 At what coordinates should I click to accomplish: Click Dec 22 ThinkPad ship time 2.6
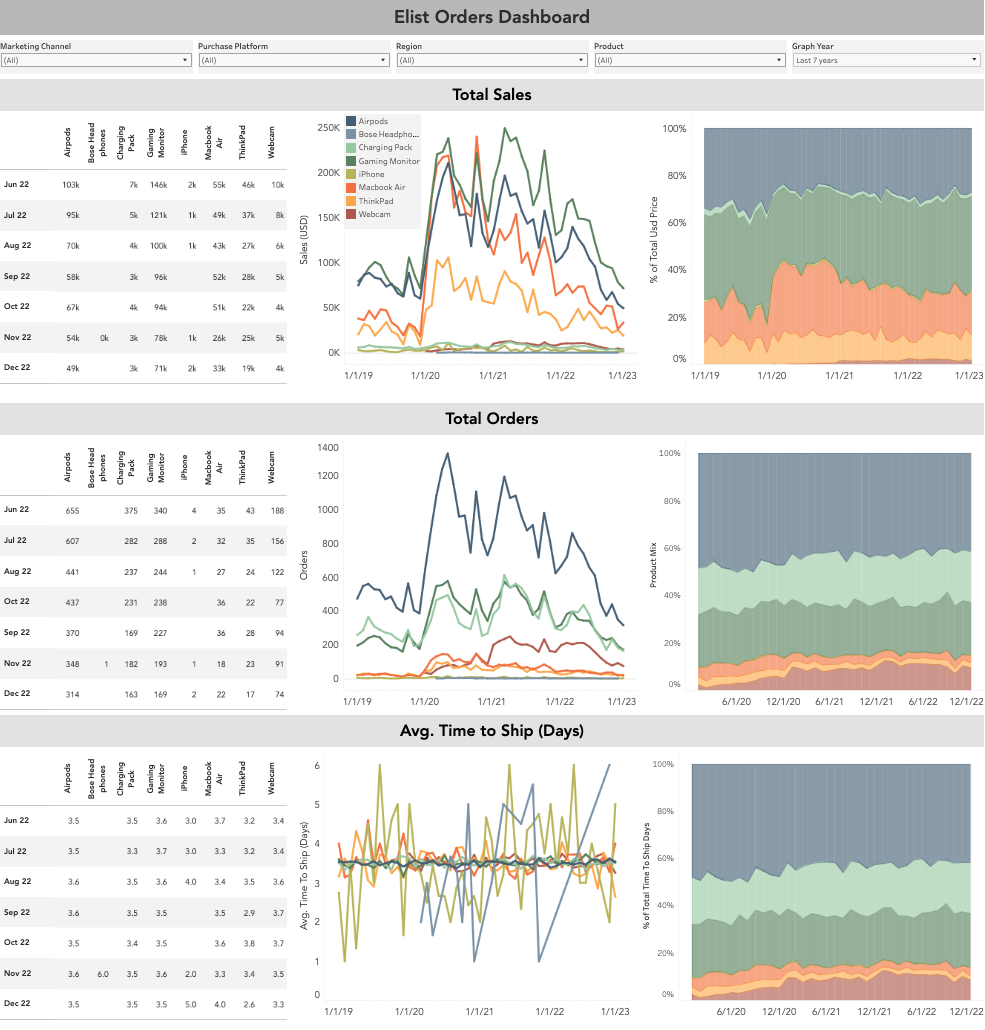pos(249,1004)
